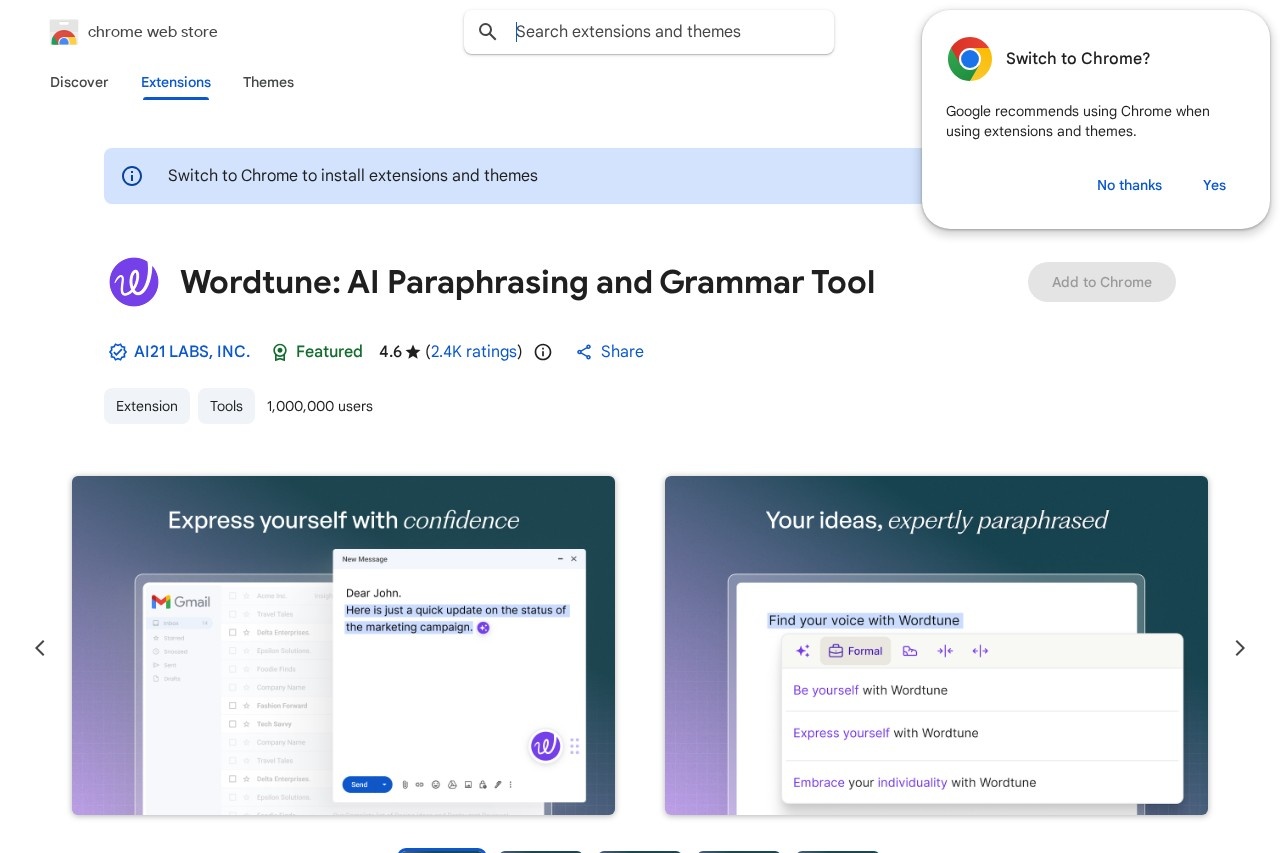Open the ratings info circle icon
Screen dimensions: 1280x853
tap(543, 352)
